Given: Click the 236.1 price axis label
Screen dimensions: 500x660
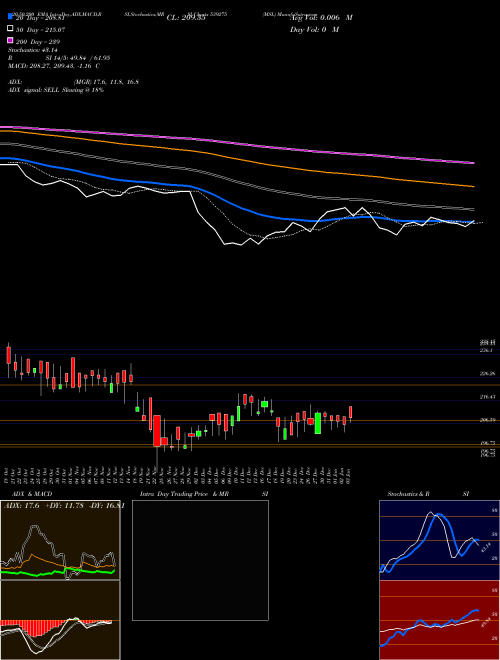Looking at the screenshot, I should pos(488,350).
